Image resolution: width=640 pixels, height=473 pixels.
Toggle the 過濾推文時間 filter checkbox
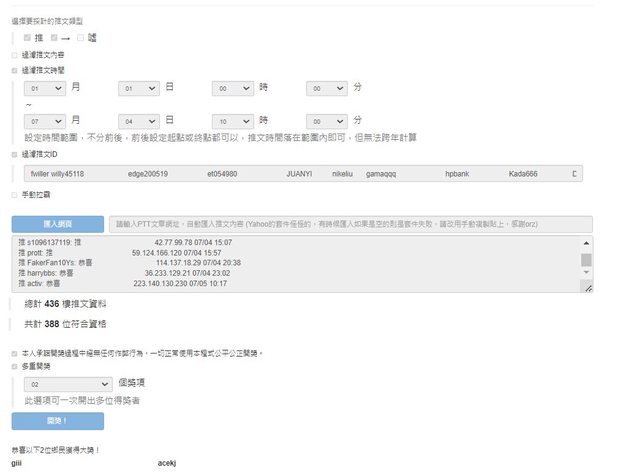pos(14,71)
